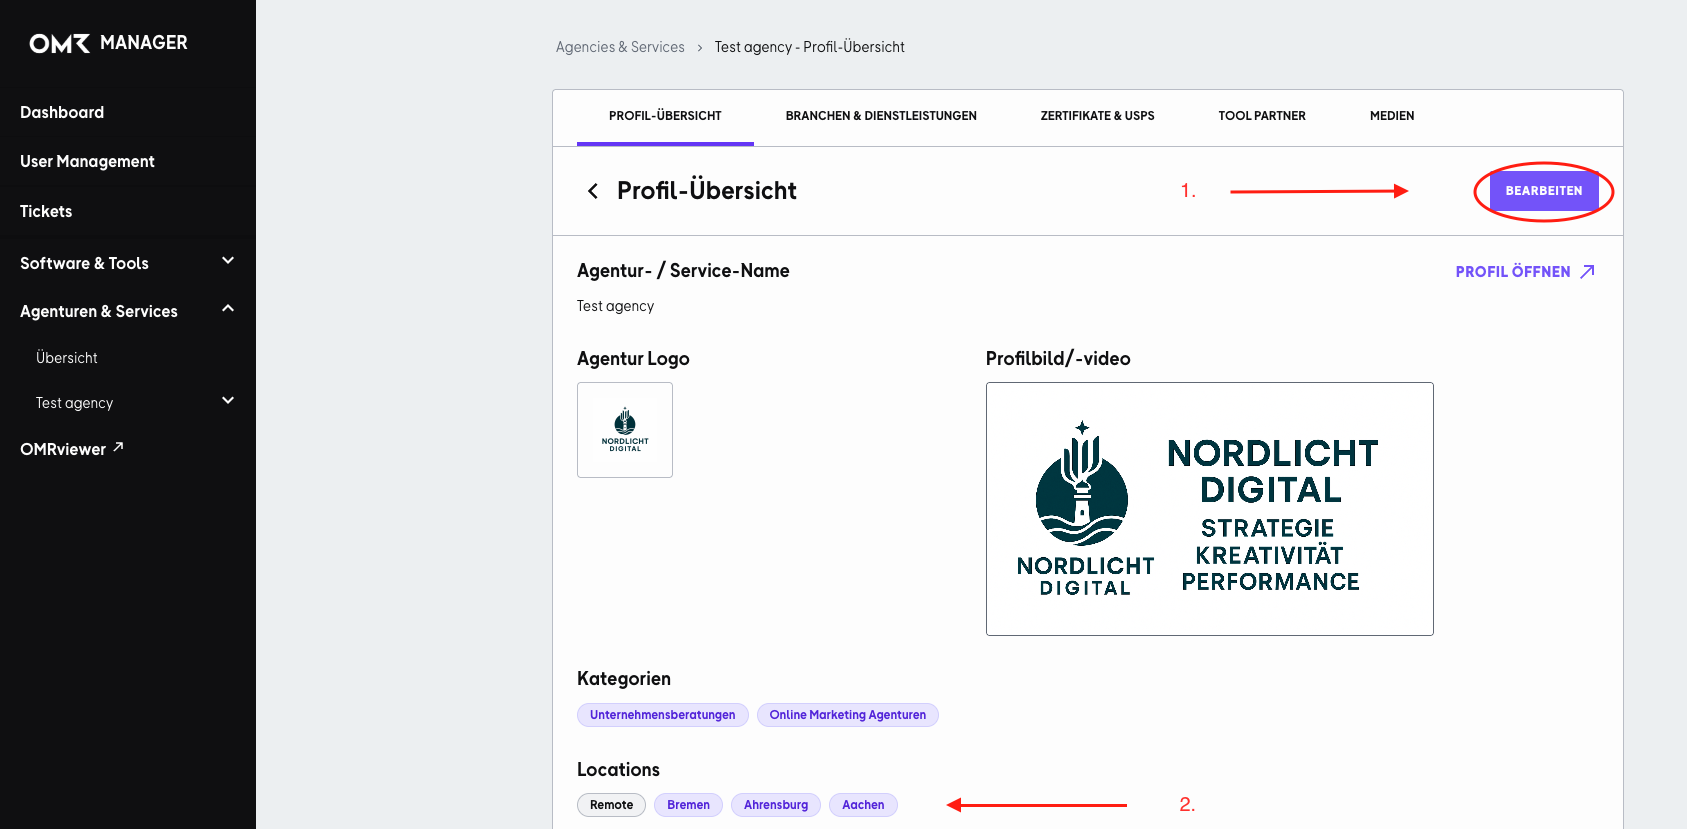The width and height of the screenshot is (1687, 829).
Task: Expand the Software & Tools menu chevron
Action: [228, 261]
